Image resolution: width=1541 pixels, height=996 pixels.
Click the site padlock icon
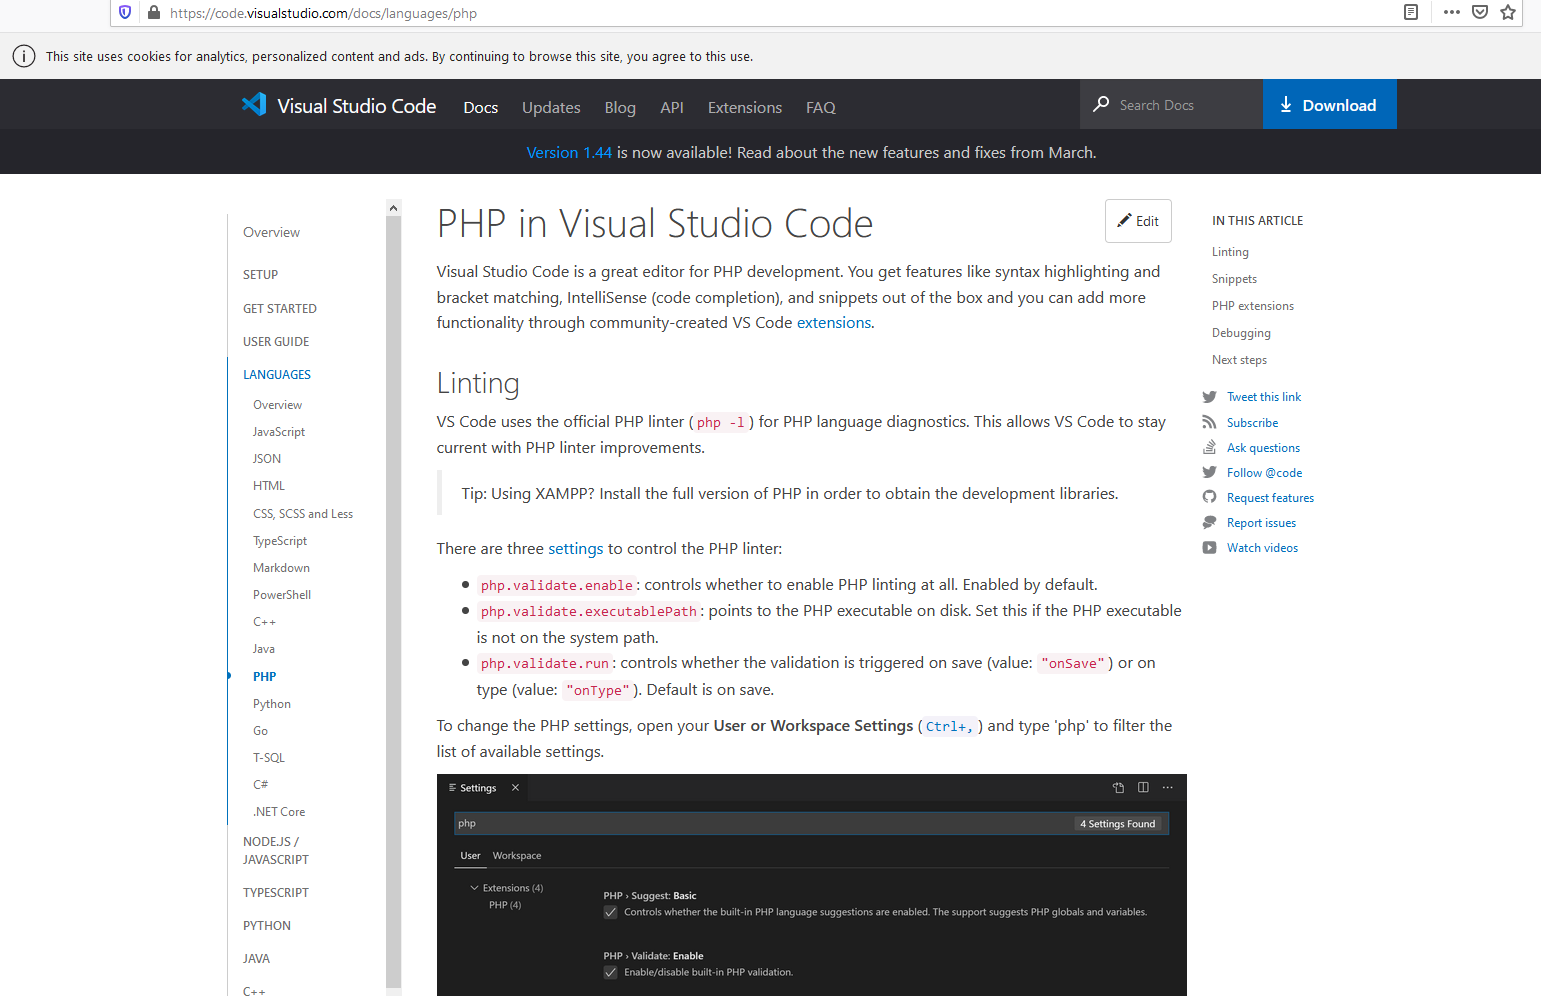coord(153,13)
